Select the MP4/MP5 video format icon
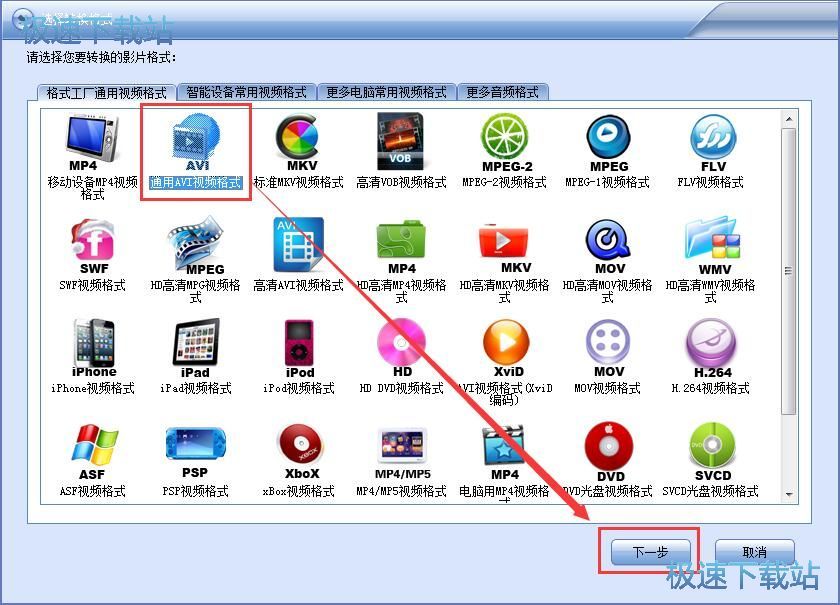This screenshot has height=605, width=840. tap(402, 452)
